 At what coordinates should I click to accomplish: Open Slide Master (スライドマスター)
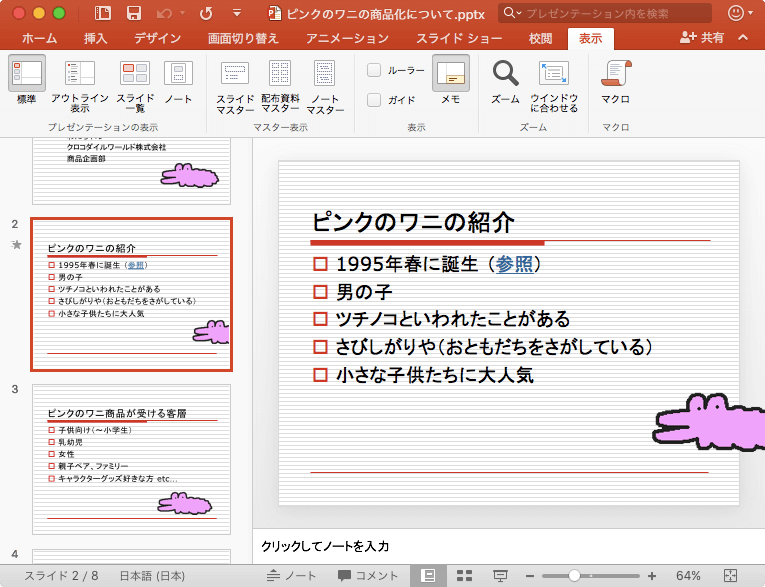tap(235, 87)
